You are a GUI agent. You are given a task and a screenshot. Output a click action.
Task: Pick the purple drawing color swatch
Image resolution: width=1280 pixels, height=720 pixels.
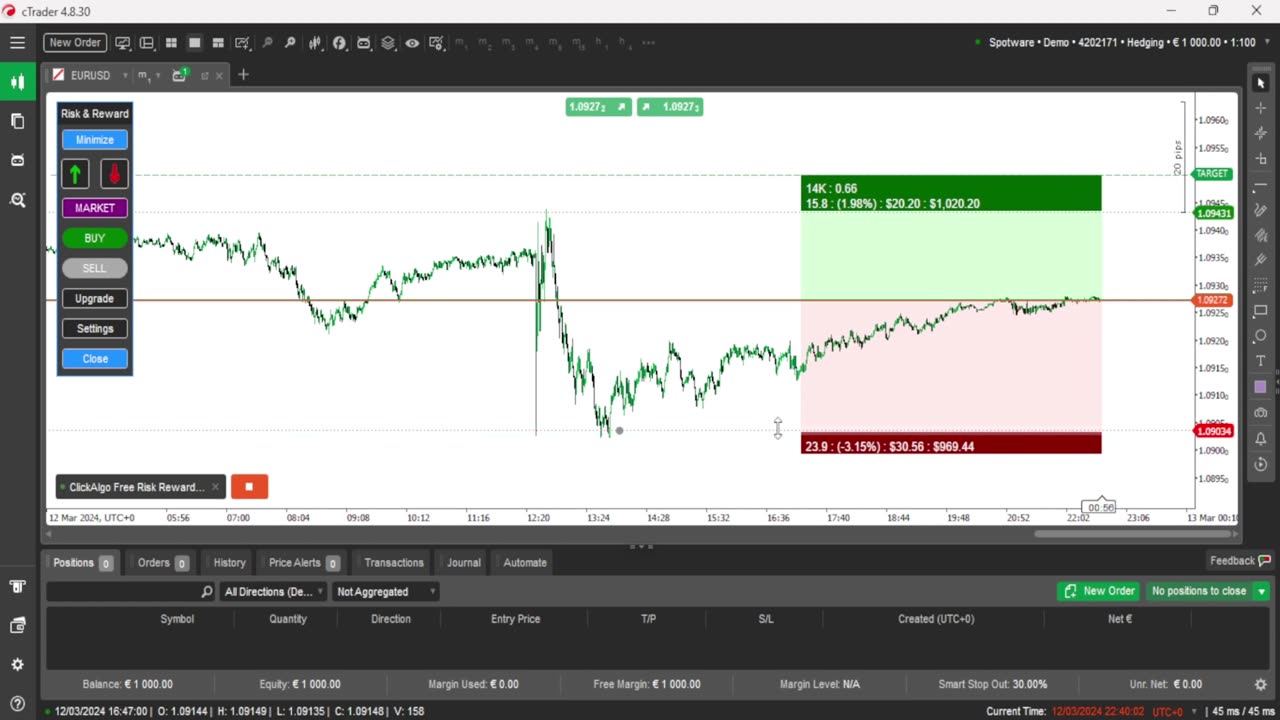[1260, 387]
